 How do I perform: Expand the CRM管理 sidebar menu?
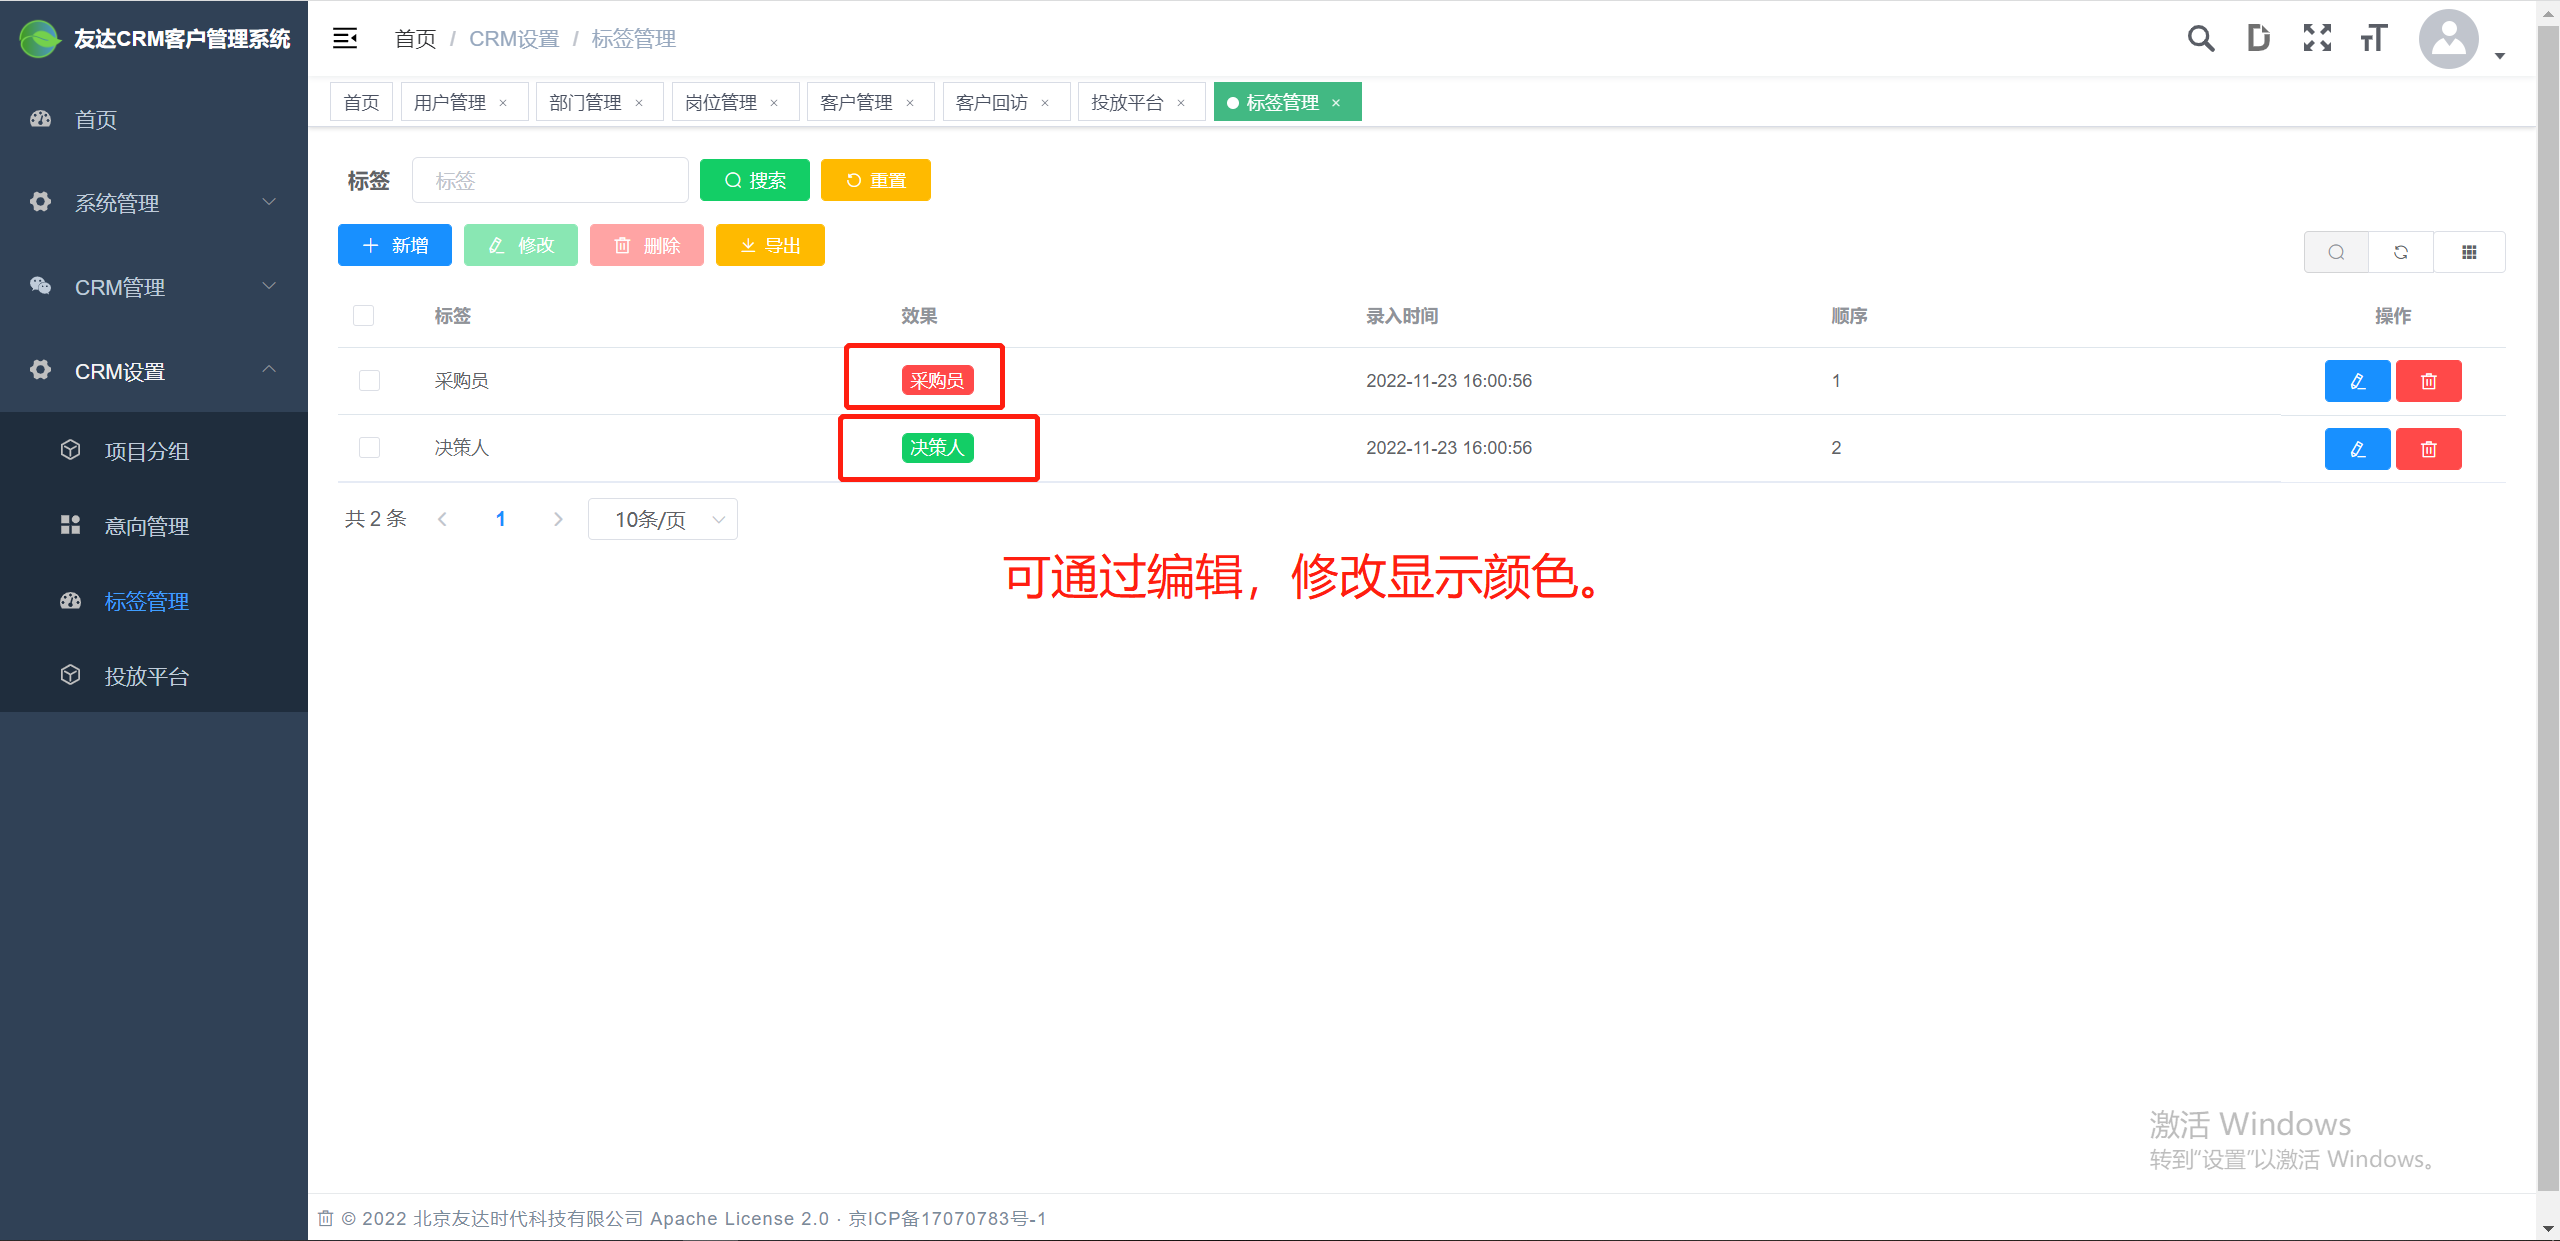point(154,287)
